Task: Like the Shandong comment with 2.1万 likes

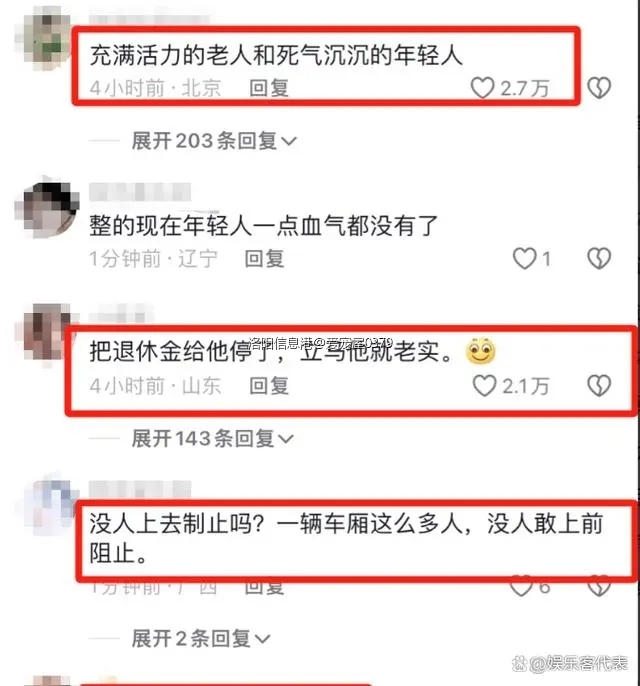Action: click(484, 386)
